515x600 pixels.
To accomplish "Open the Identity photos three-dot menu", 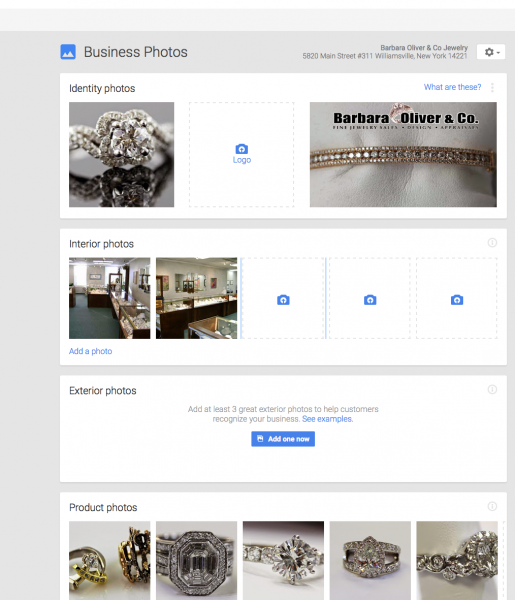I will tap(492, 88).
